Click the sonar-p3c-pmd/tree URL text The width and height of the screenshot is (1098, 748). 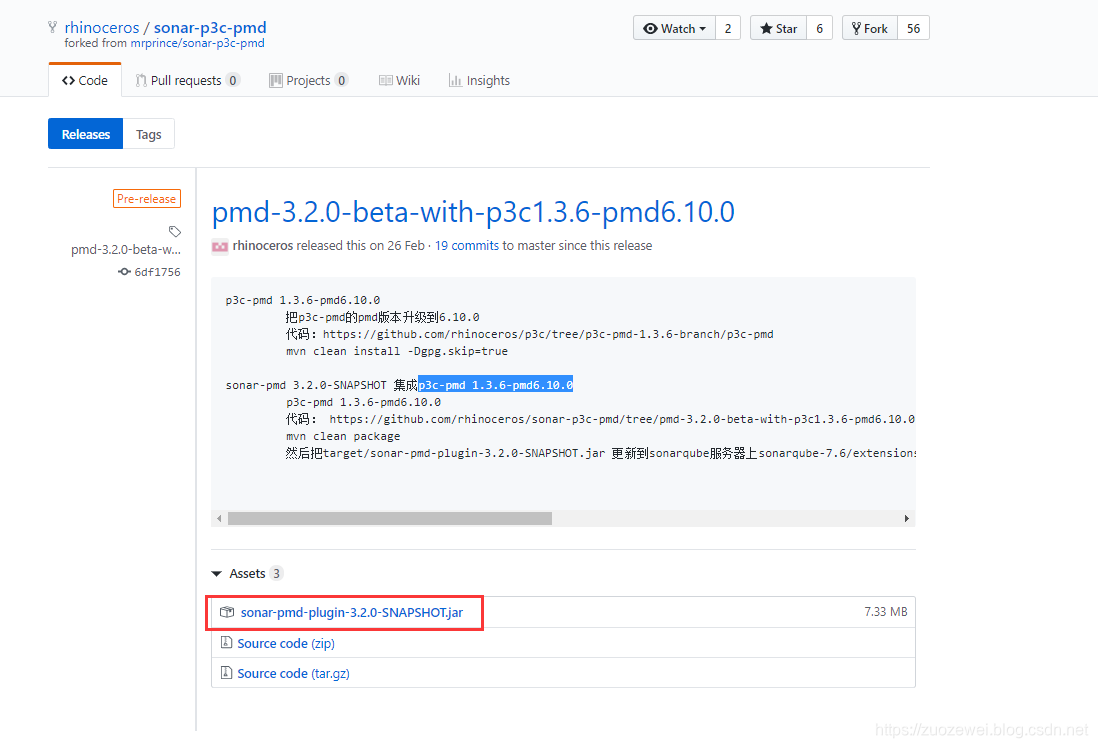[622, 419]
